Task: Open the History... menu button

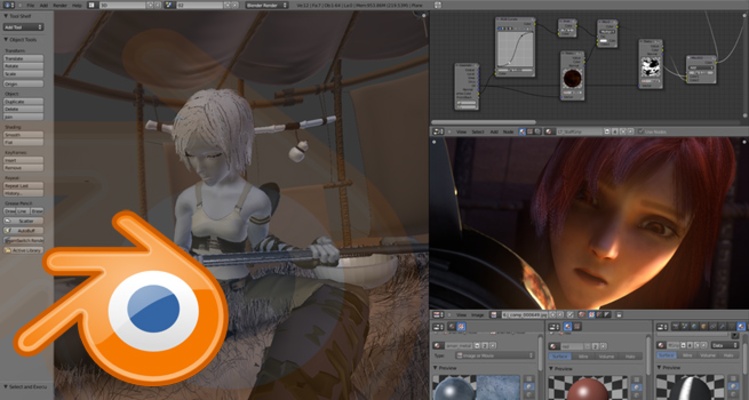Action: click(x=23, y=193)
